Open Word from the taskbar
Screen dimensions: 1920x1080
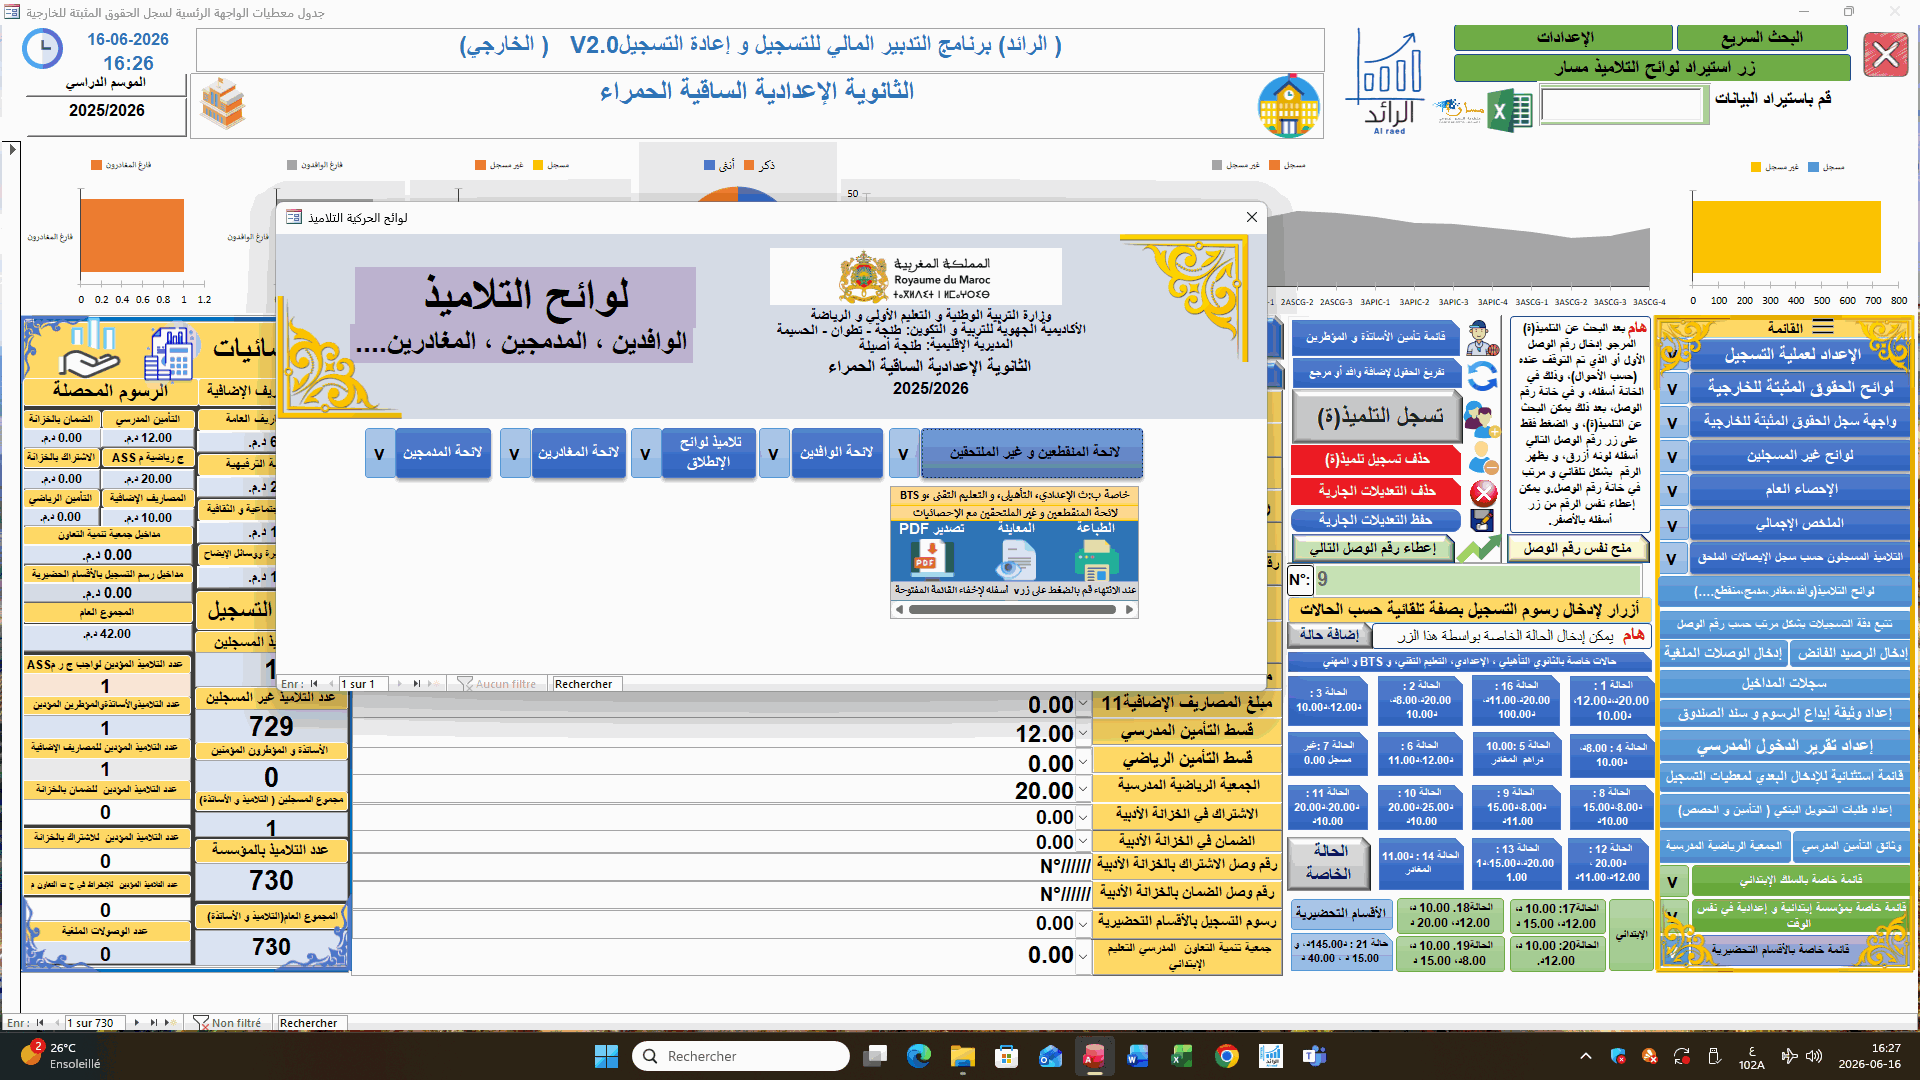(1138, 1056)
